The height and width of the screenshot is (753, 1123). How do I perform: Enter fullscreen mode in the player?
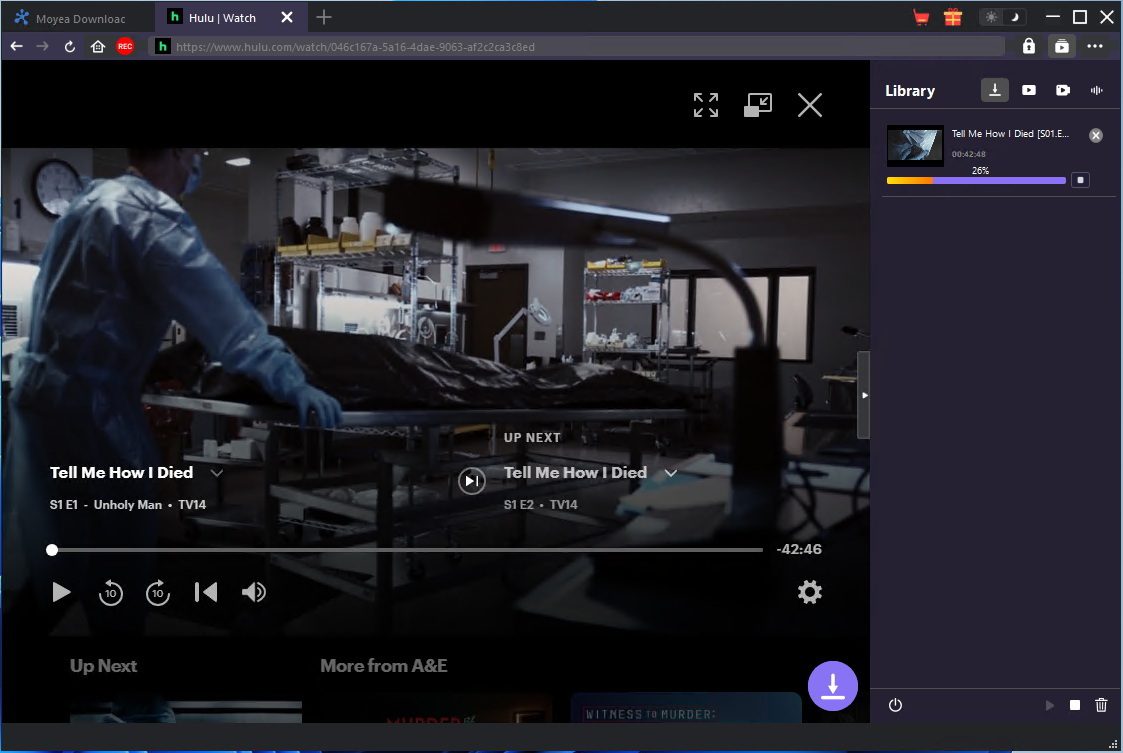tap(705, 105)
